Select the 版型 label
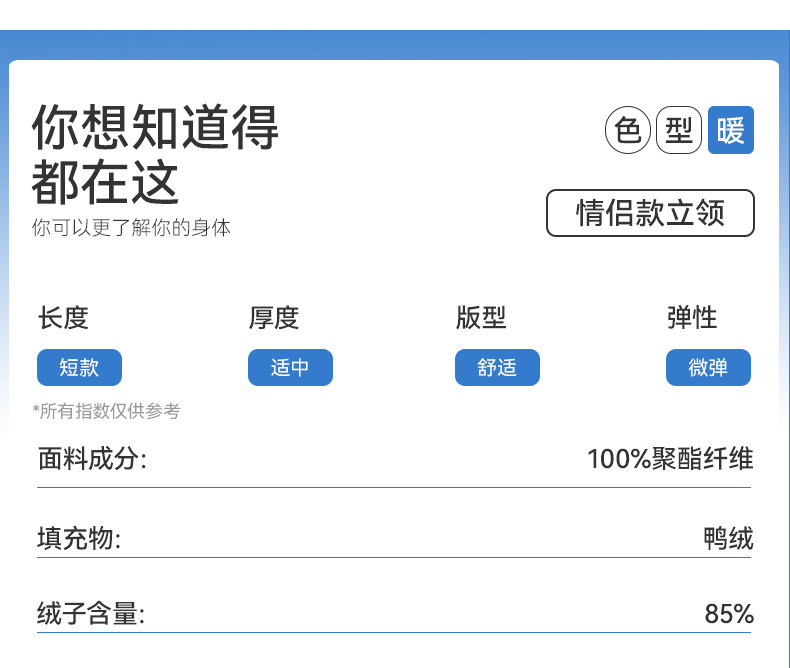This screenshot has width=790, height=668. pyautogui.click(x=481, y=318)
